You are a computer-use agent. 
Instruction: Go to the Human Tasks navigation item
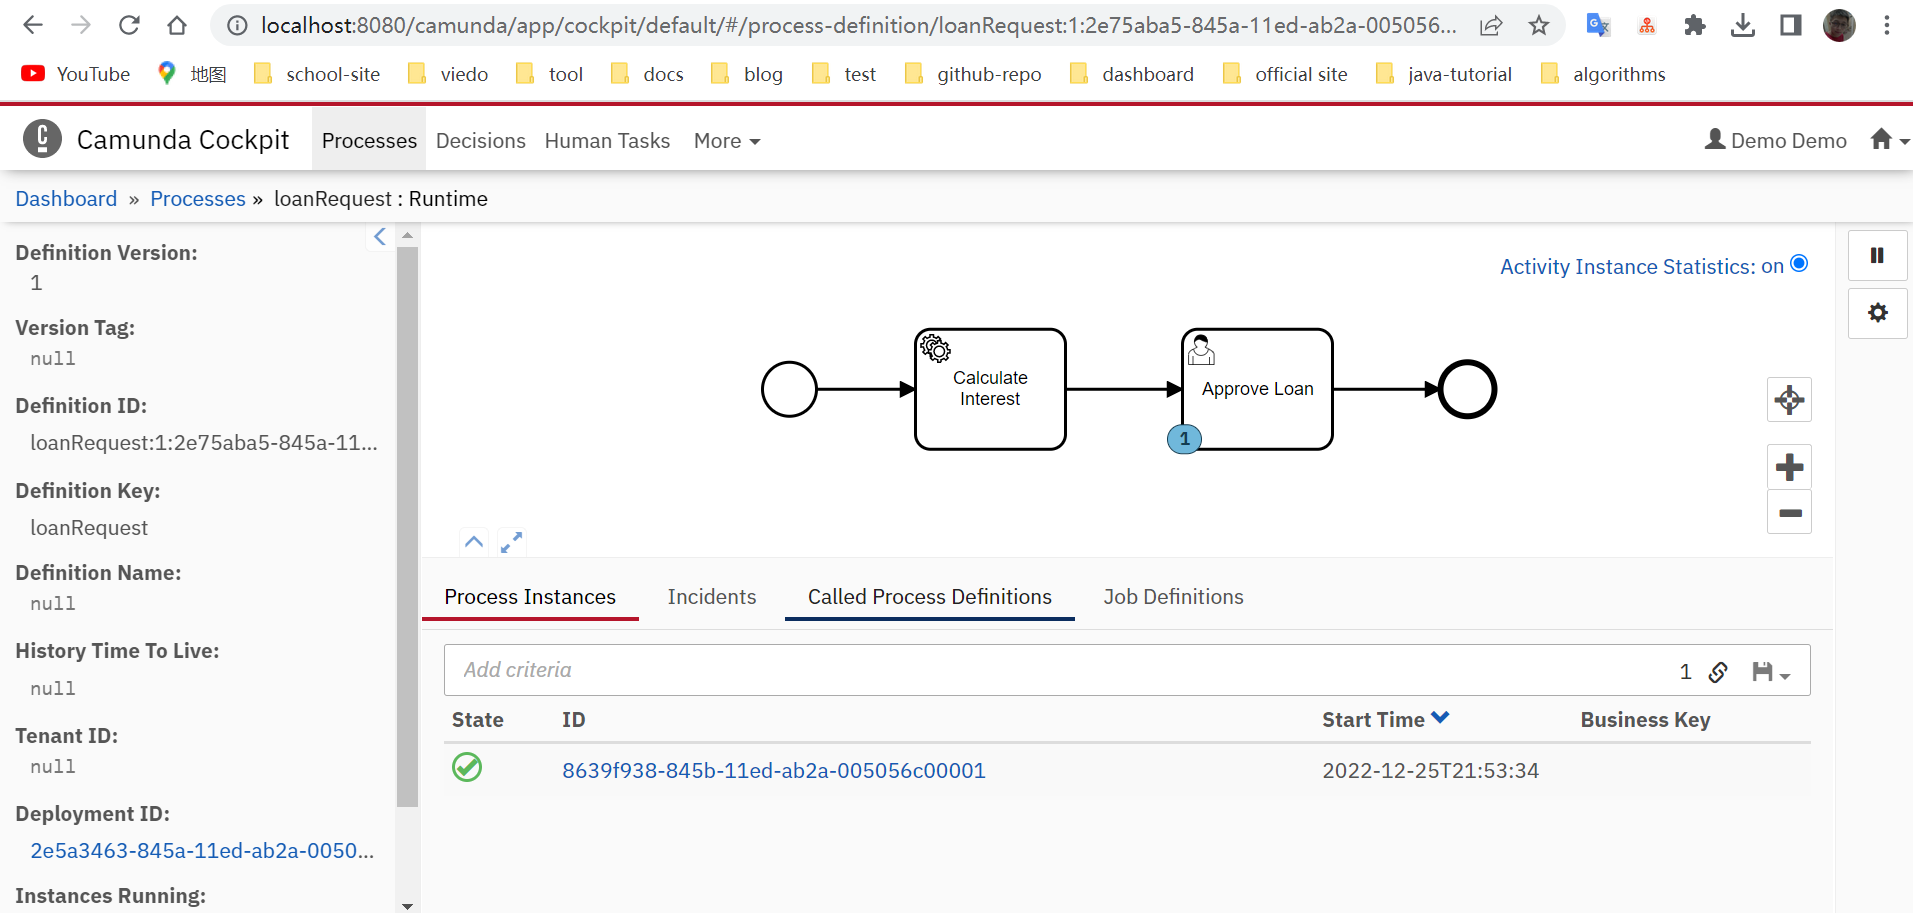coord(607,141)
